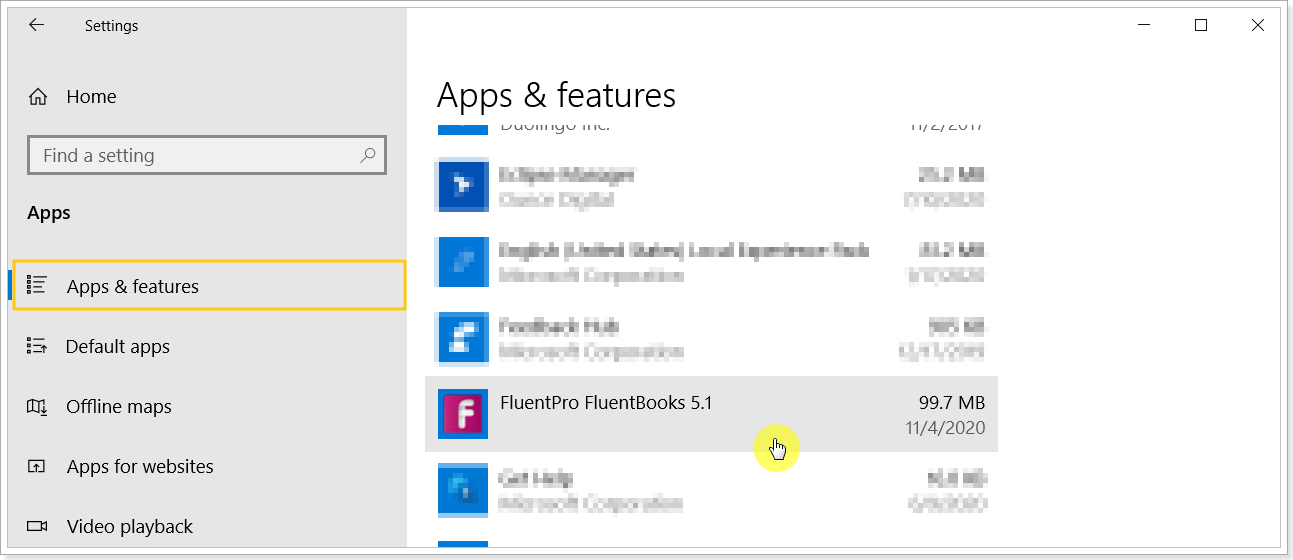Click the FluentBooks pink F icon

click(464, 414)
